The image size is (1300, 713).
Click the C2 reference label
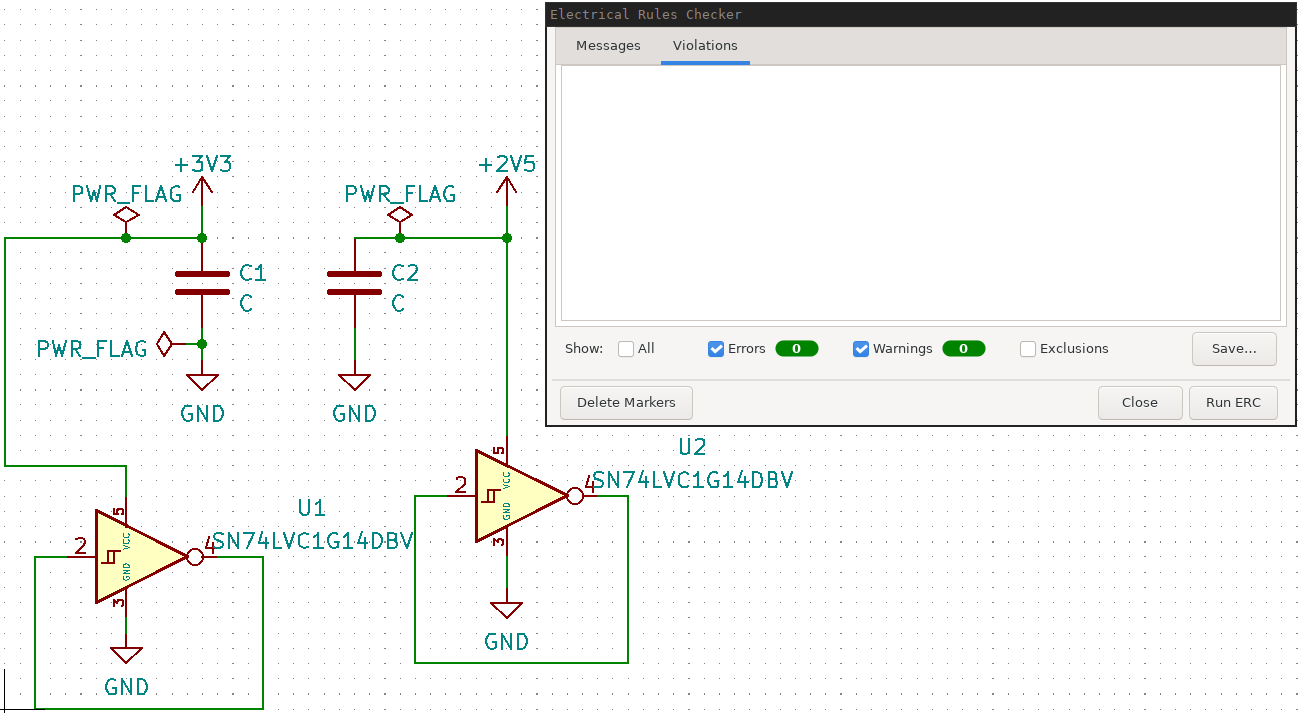[x=405, y=273]
